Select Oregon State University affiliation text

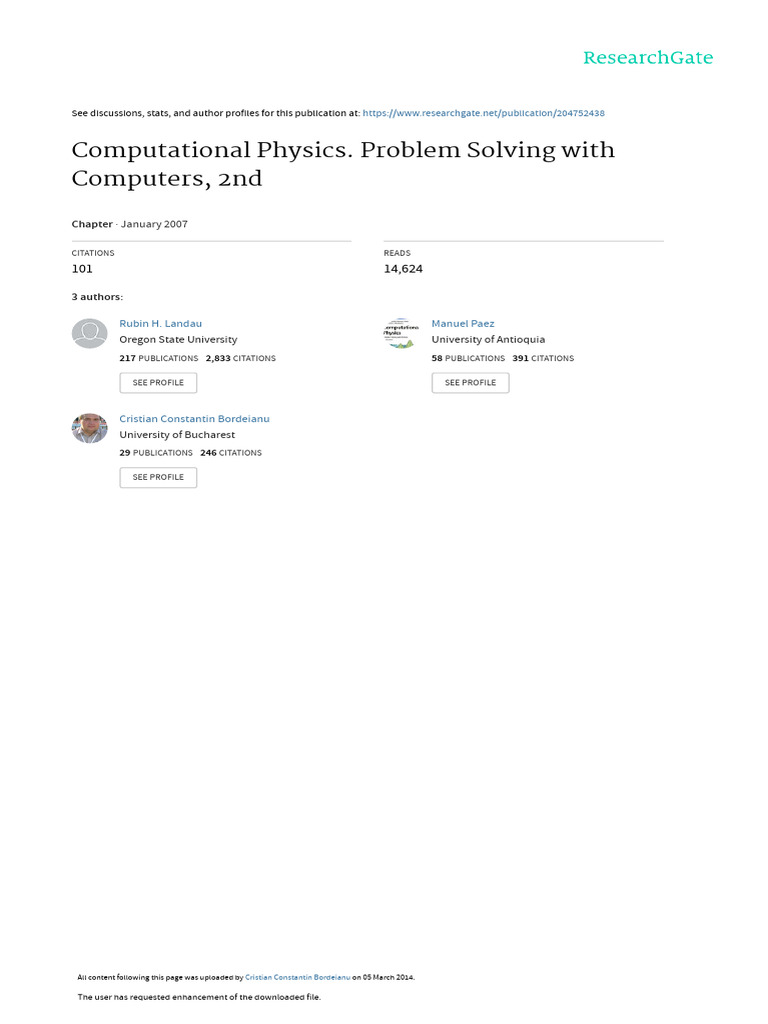point(178,340)
